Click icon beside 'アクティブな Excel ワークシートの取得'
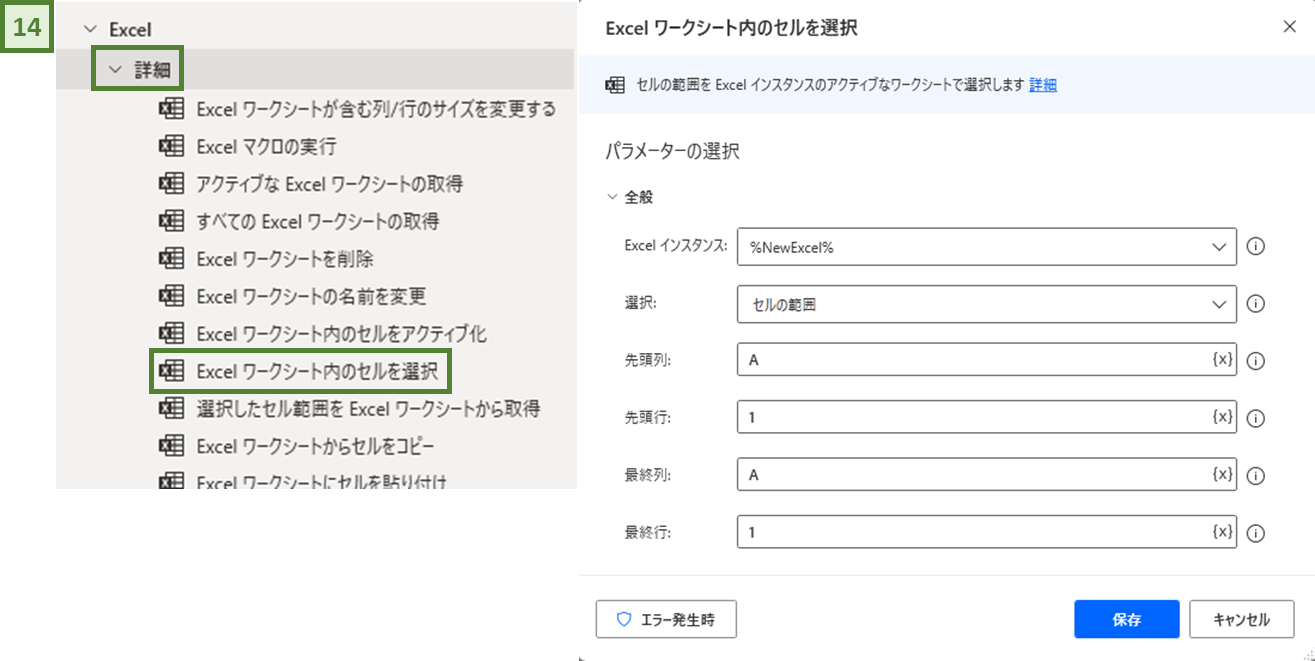 pos(172,183)
